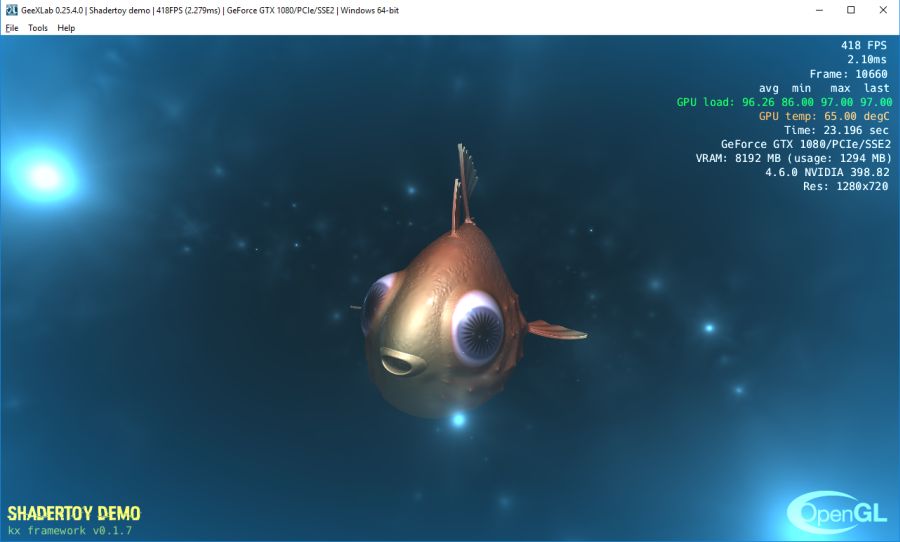Click the 'avg min max last' header row
This screenshot has height=542, width=900.
824,88
